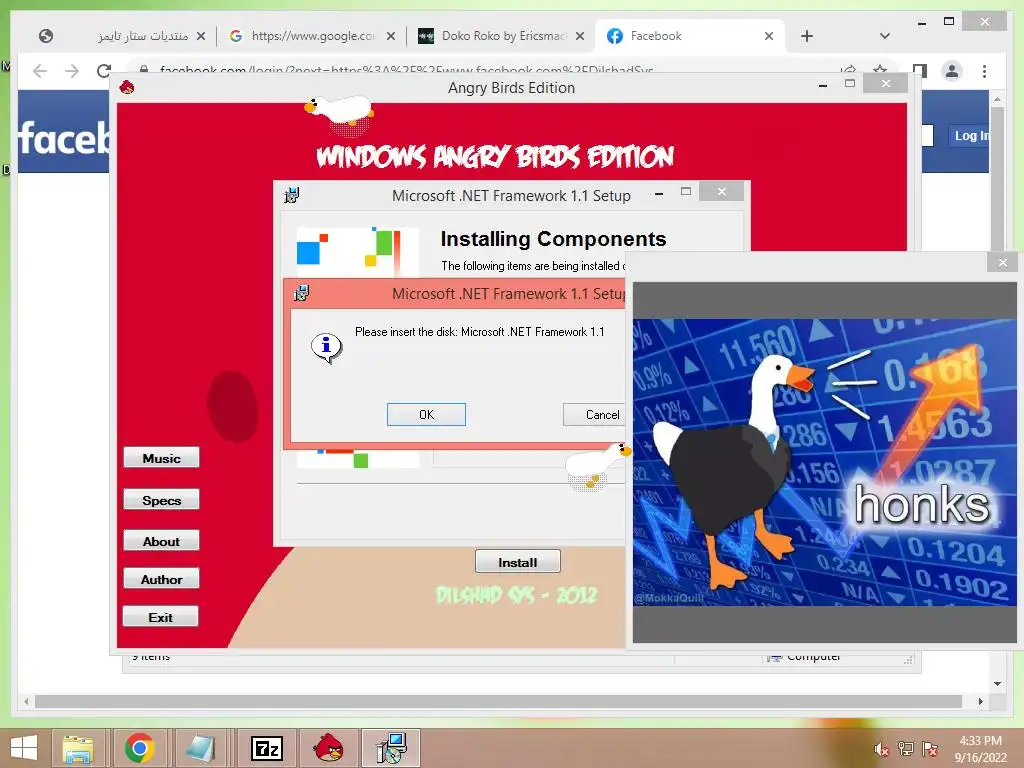Click the .NET Framework Setup window icon
This screenshot has width=1024, height=768.
pos(292,195)
